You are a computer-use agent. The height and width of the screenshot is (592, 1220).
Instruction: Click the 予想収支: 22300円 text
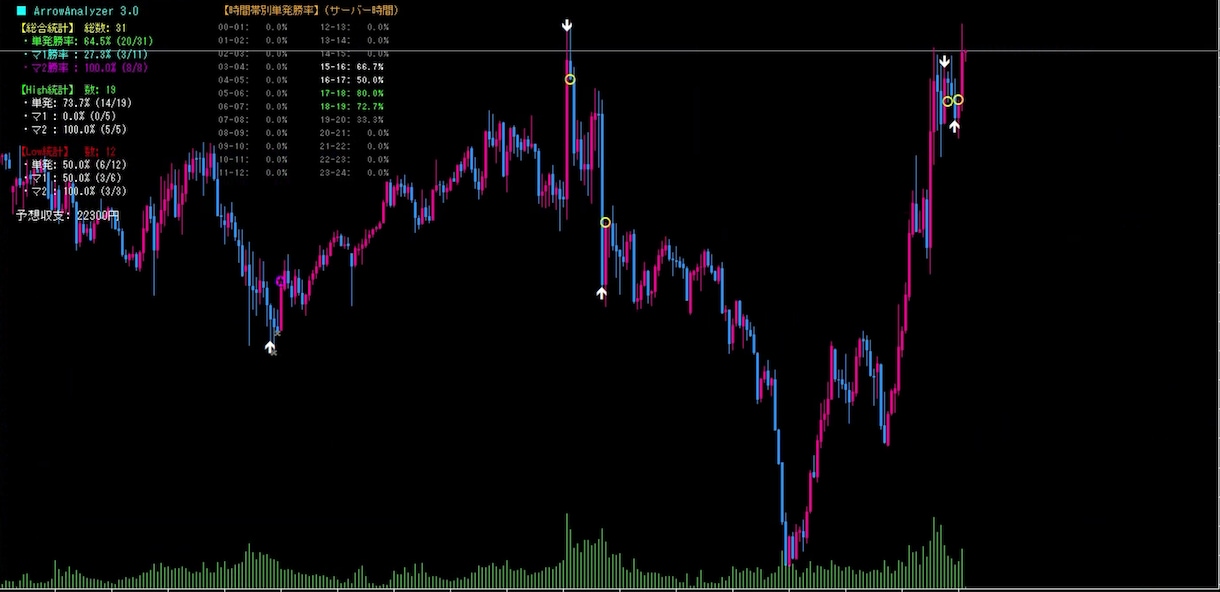pyautogui.click(x=67, y=215)
